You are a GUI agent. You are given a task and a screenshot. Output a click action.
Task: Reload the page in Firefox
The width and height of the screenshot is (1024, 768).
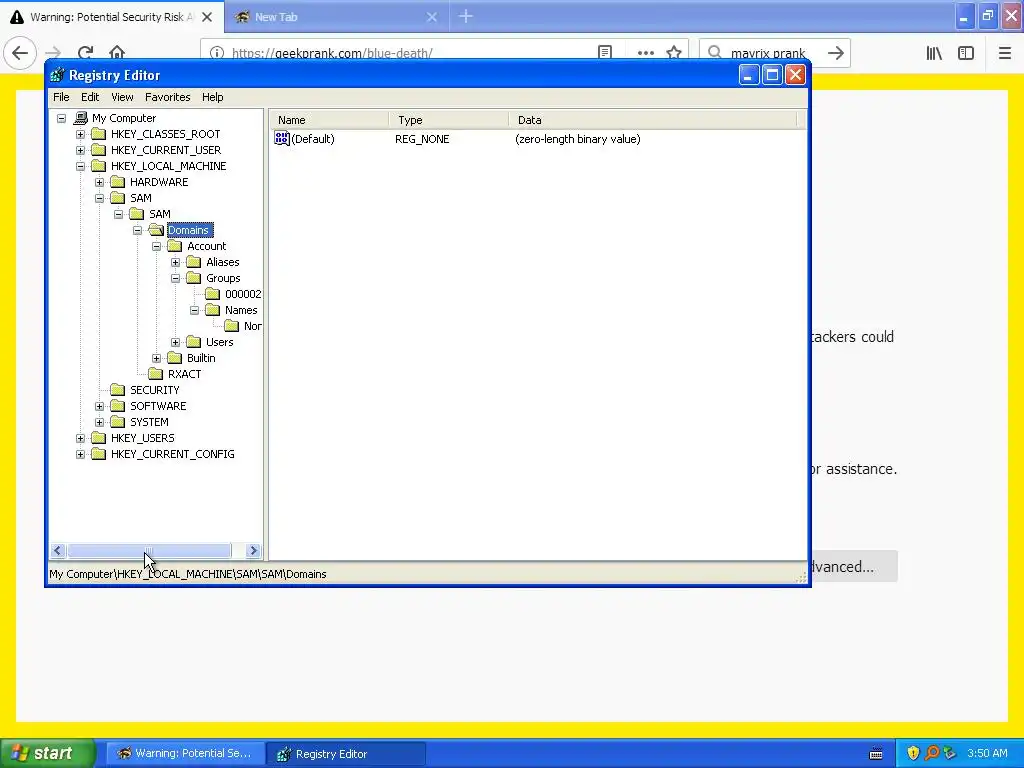(x=85, y=53)
